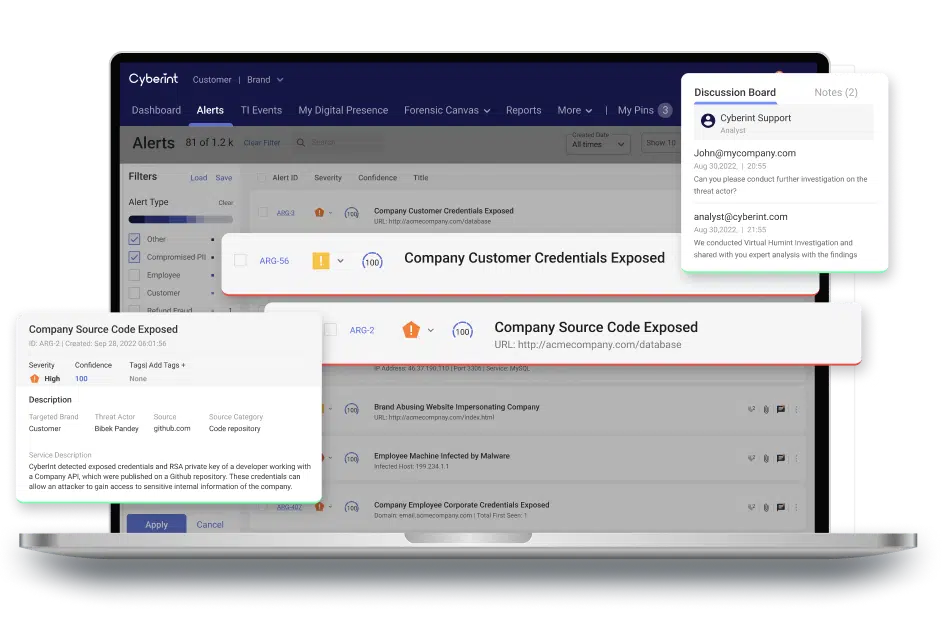Tick the checkbox for alert ARG-56
The width and height of the screenshot is (950, 636).
(x=240, y=260)
